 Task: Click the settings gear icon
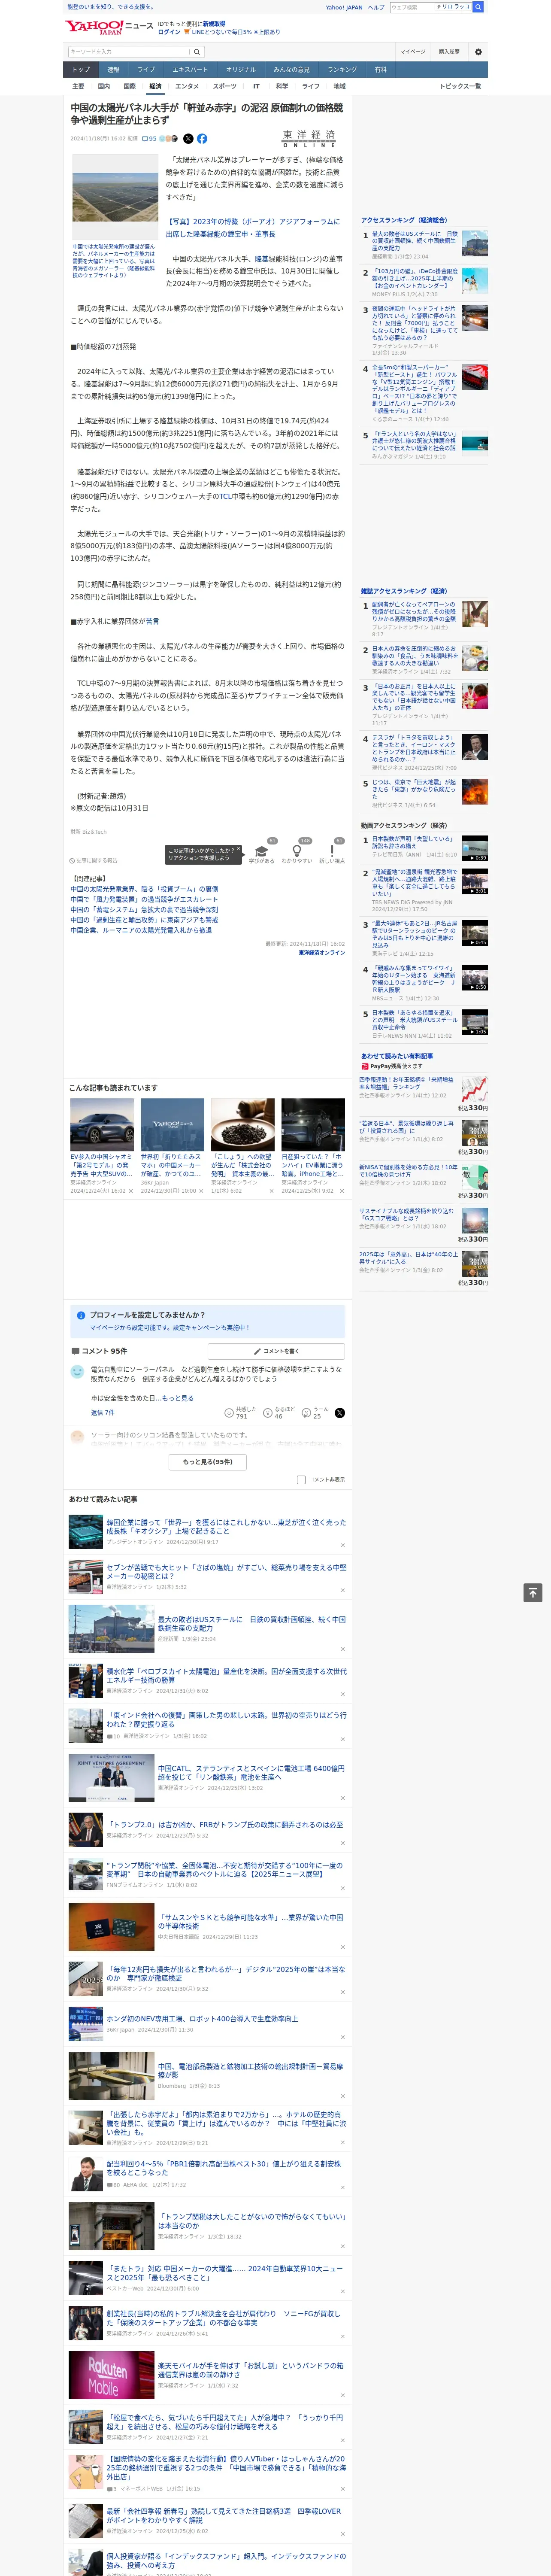[478, 51]
